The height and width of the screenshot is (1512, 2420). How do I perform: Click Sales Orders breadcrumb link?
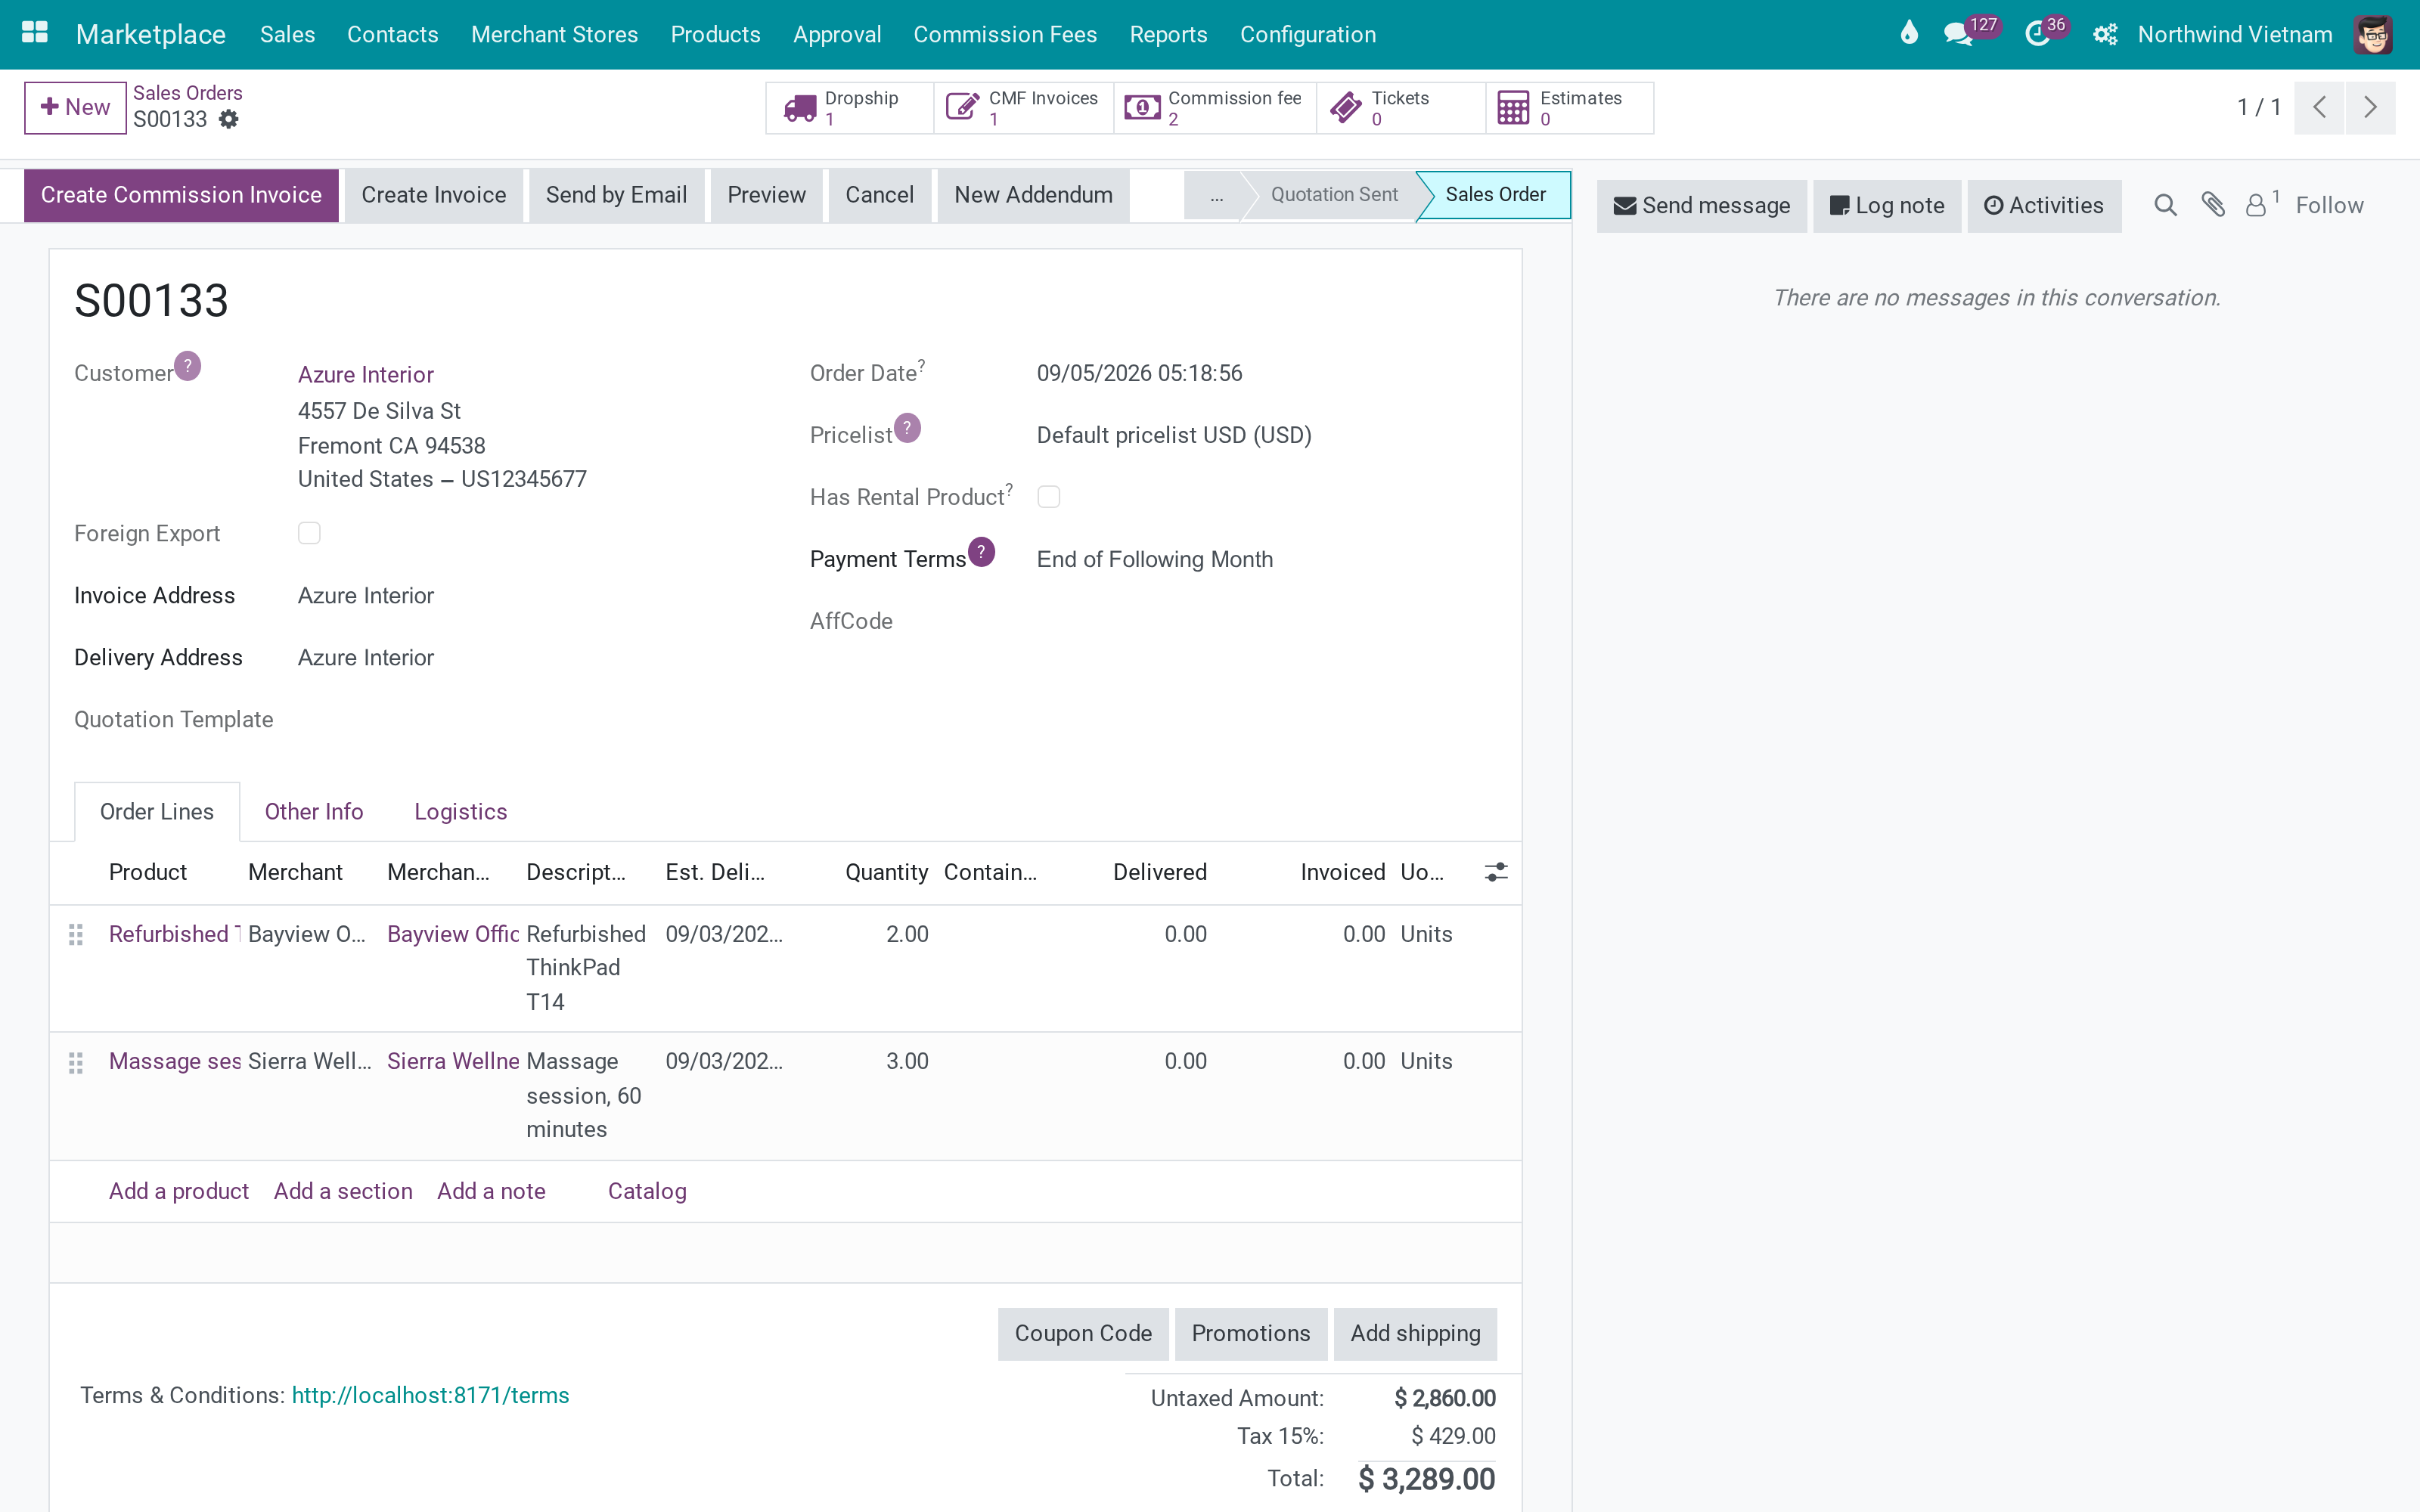click(188, 93)
